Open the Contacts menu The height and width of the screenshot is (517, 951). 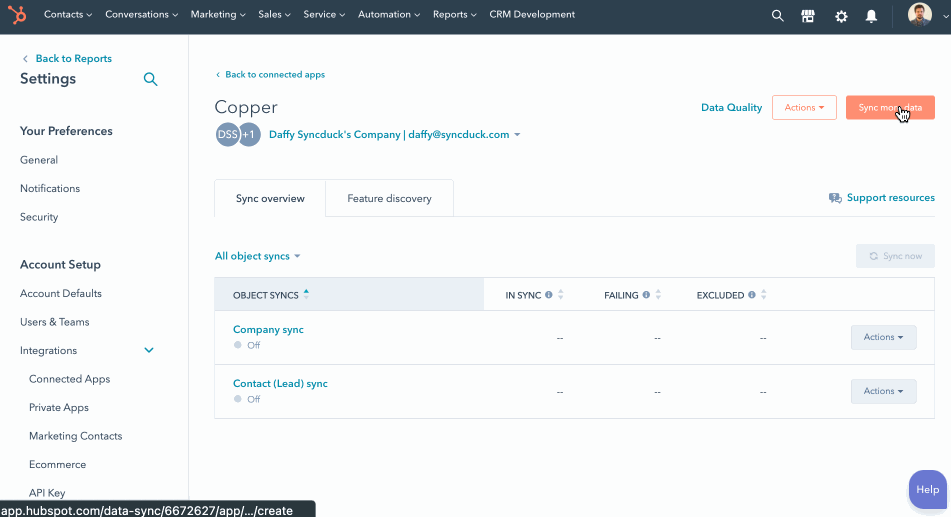pos(68,15)
